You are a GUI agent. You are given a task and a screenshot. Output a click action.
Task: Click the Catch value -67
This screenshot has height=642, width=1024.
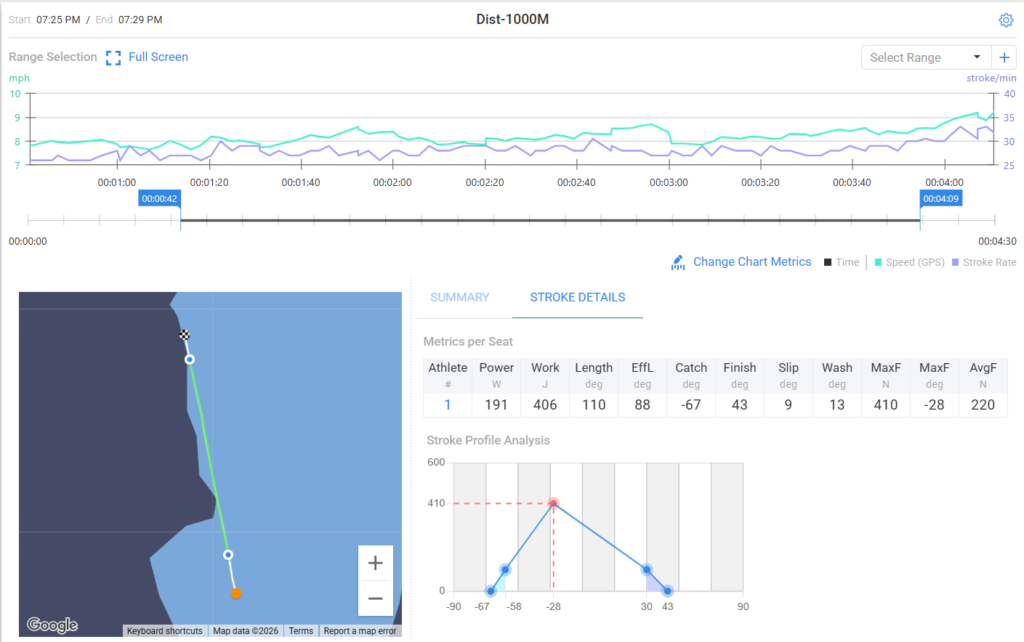690,405
